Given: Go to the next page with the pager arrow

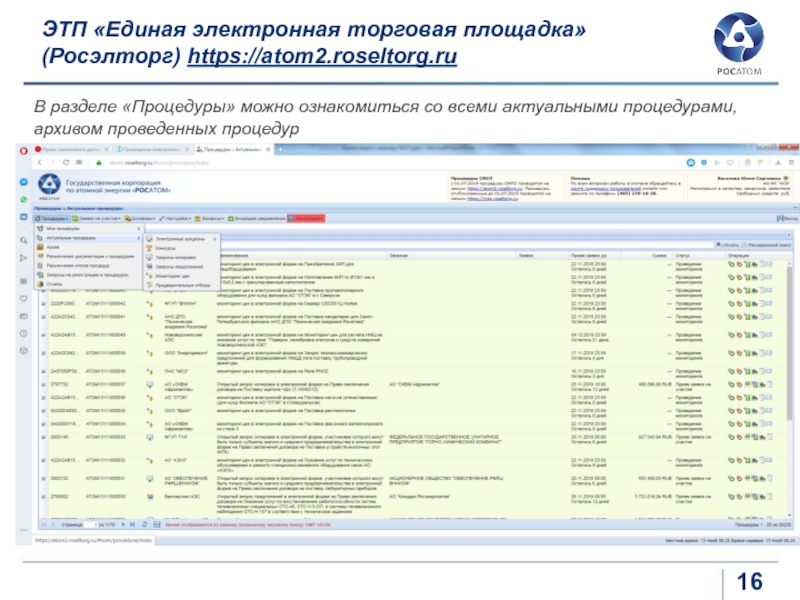Looking at the screenshot, I should pyautogui.click(x=123, y=524).
